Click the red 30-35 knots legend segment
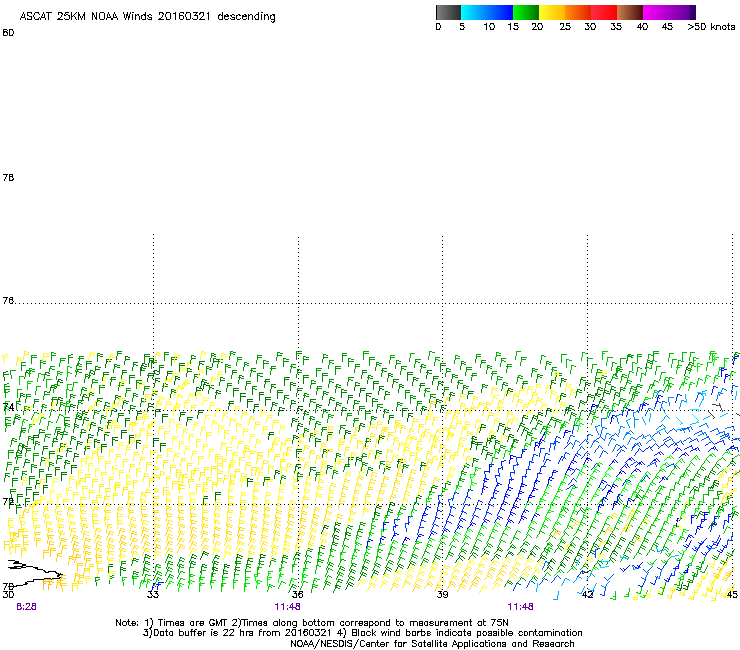The height and width of the screenshot is (650, 740). (x=604, y=12)
